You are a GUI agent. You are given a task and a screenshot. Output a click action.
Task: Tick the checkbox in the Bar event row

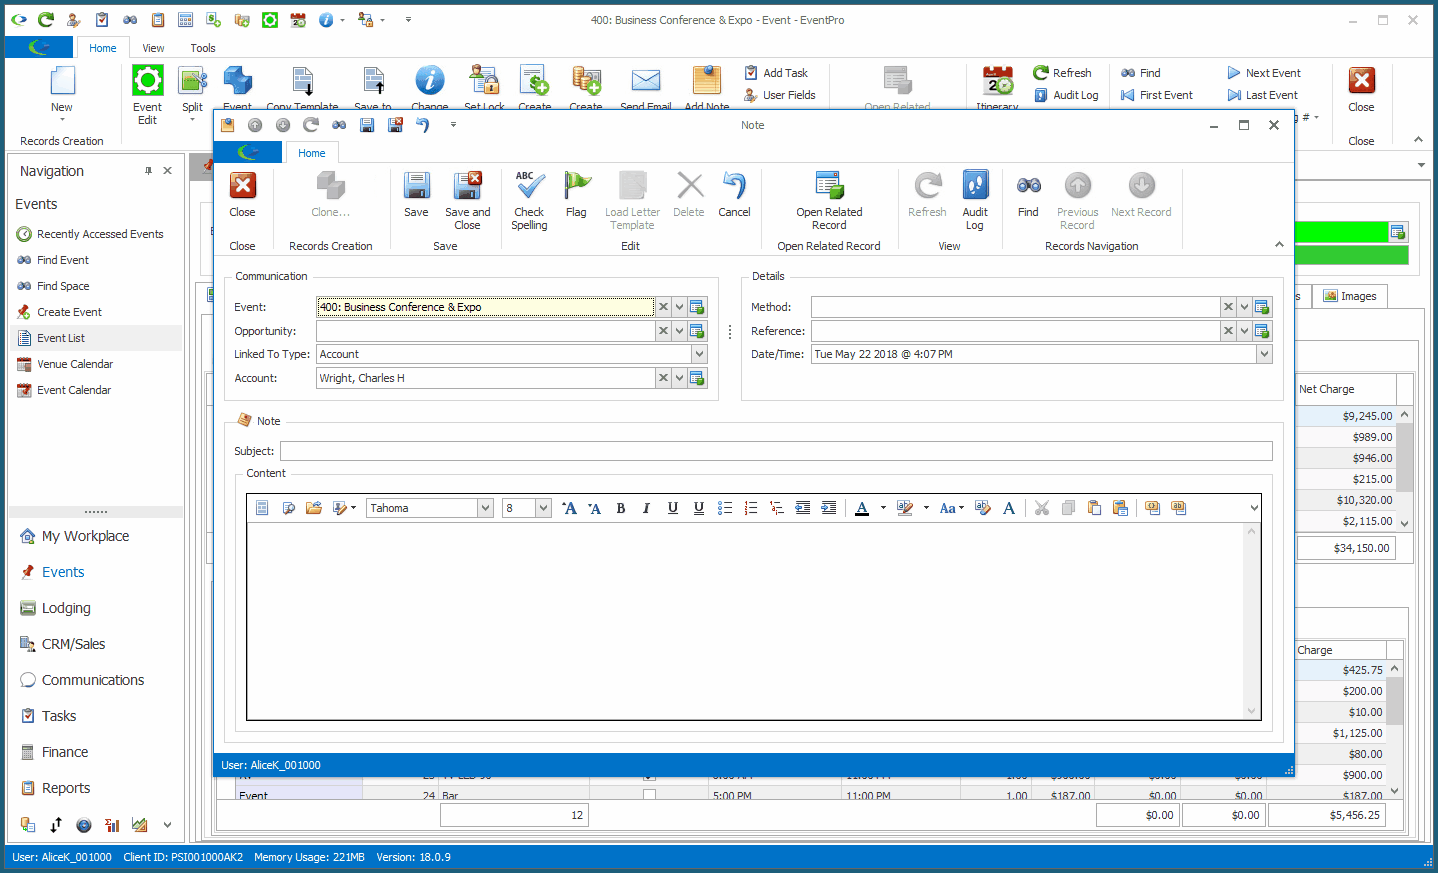(649, 796)
